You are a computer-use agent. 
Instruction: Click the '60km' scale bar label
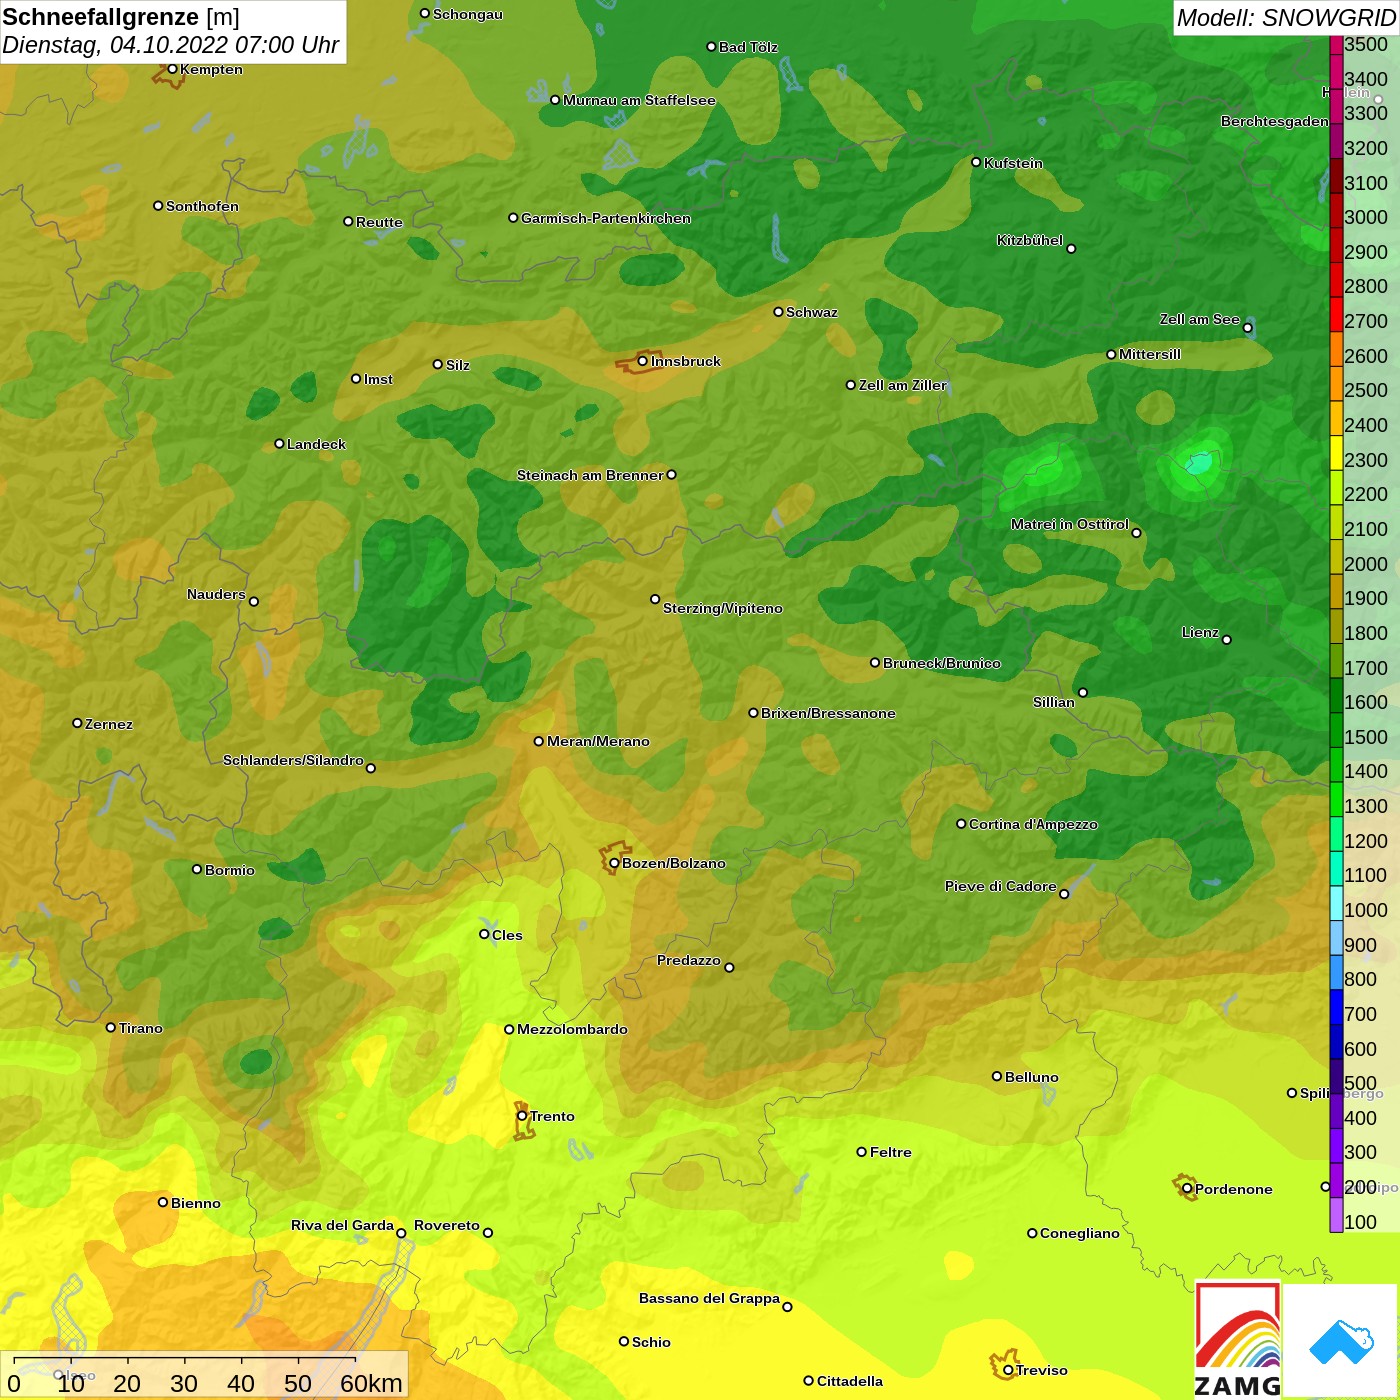tap(371, 1383)
